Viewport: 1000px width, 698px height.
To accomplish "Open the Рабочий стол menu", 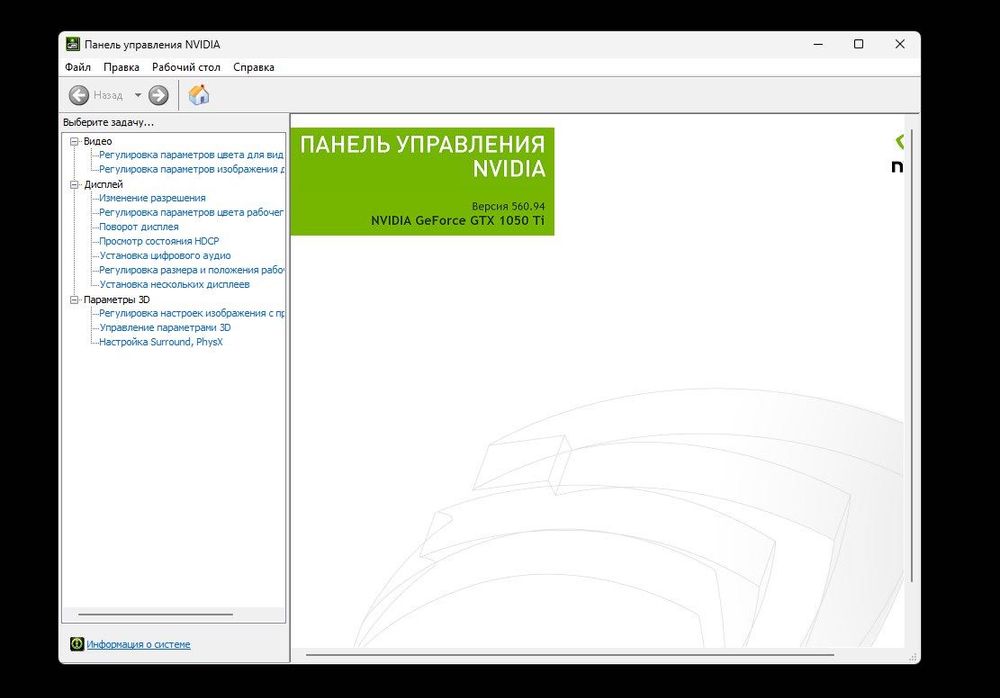I will (x=186, y=67).
